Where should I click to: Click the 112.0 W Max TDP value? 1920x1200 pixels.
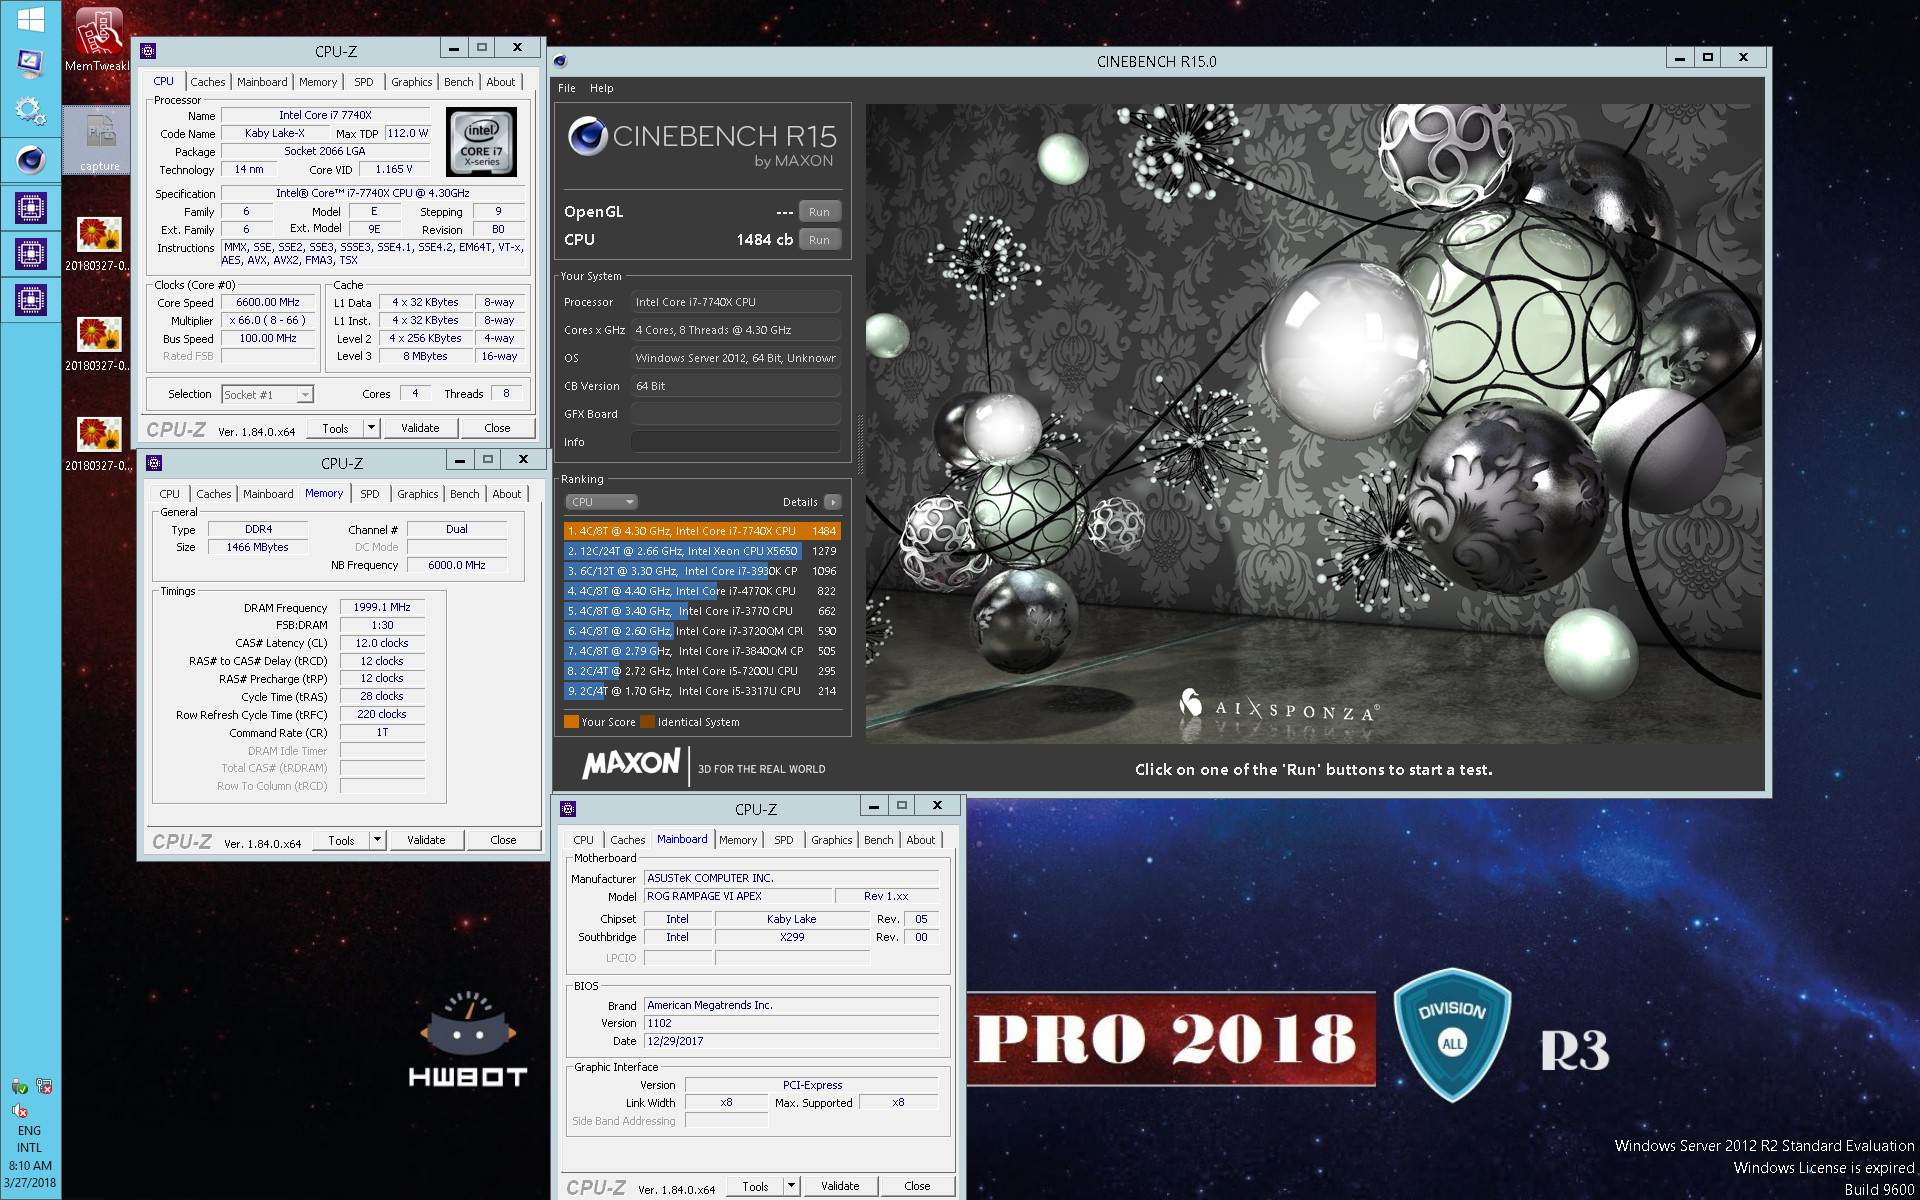408,133
